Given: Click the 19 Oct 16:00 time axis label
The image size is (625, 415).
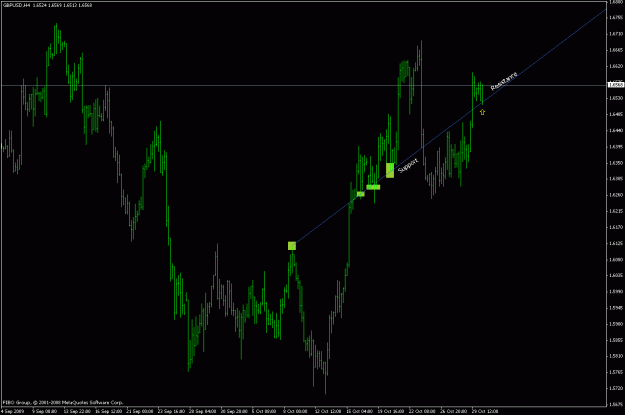Looking at the screenshot, I should [x=391, y=411].
